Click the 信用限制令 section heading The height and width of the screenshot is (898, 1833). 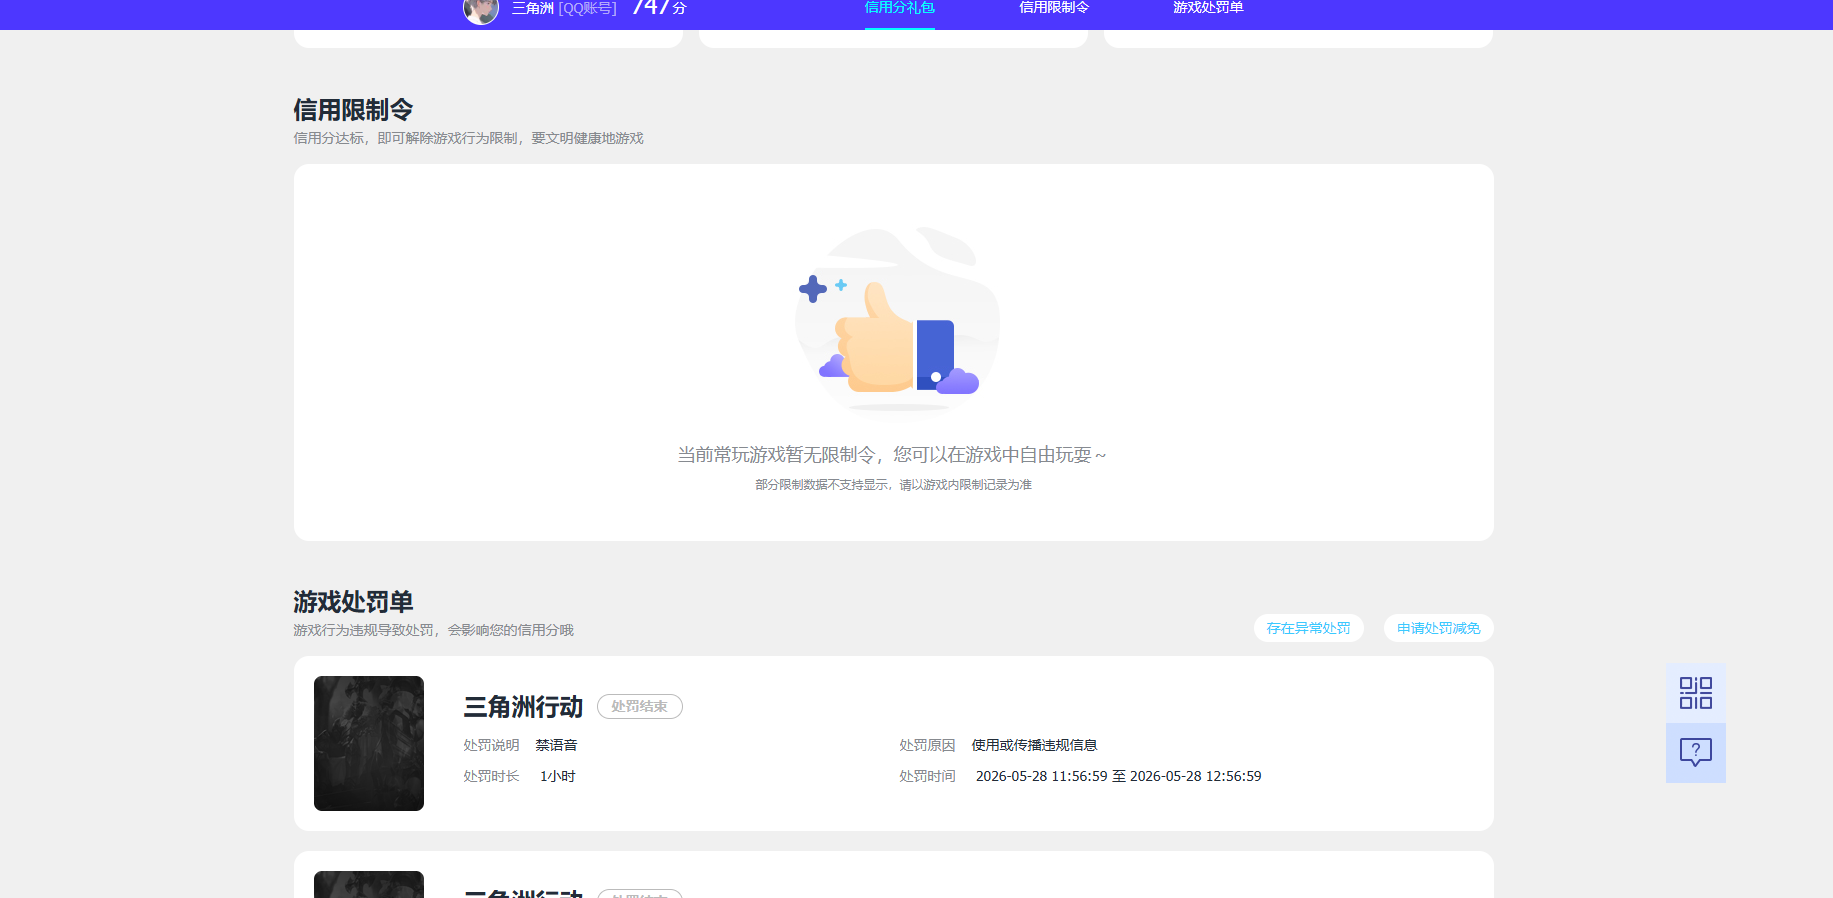point(353,110)
